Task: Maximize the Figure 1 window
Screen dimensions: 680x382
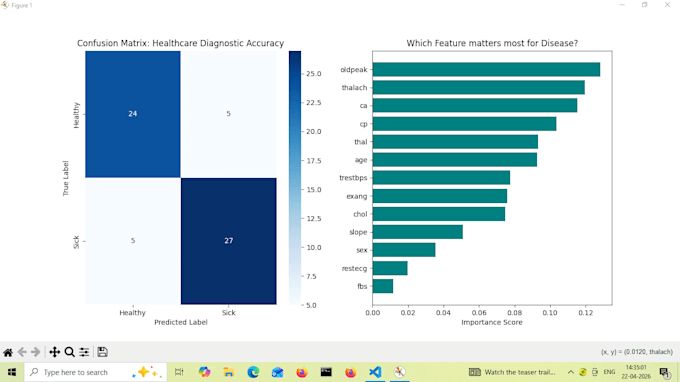Action: (x=644, y=5)
